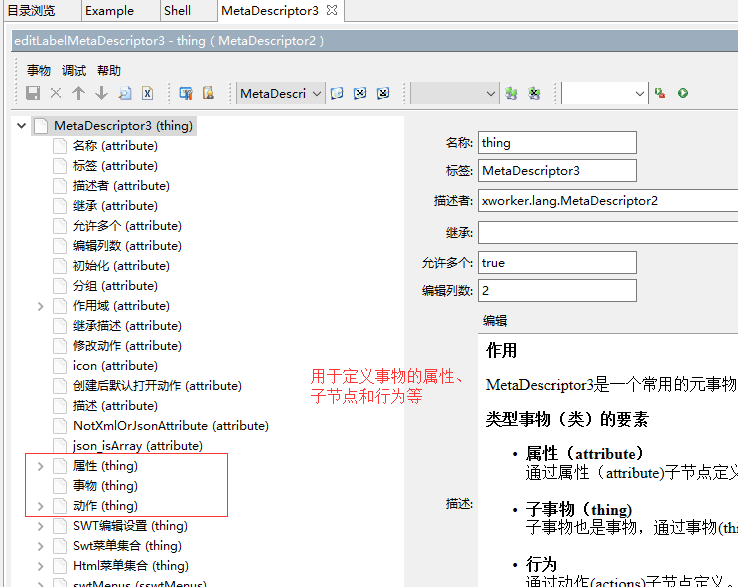Click the 允许多个 field containing true

click(x=557, y=263)
